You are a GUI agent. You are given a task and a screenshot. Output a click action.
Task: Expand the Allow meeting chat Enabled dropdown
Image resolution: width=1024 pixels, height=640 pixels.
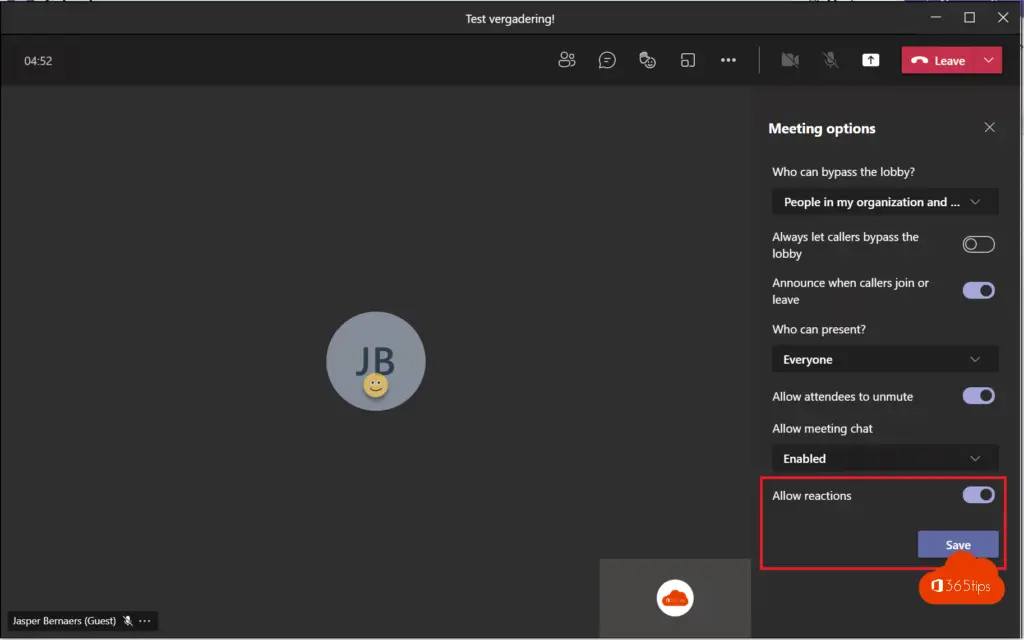coord(885,458)
